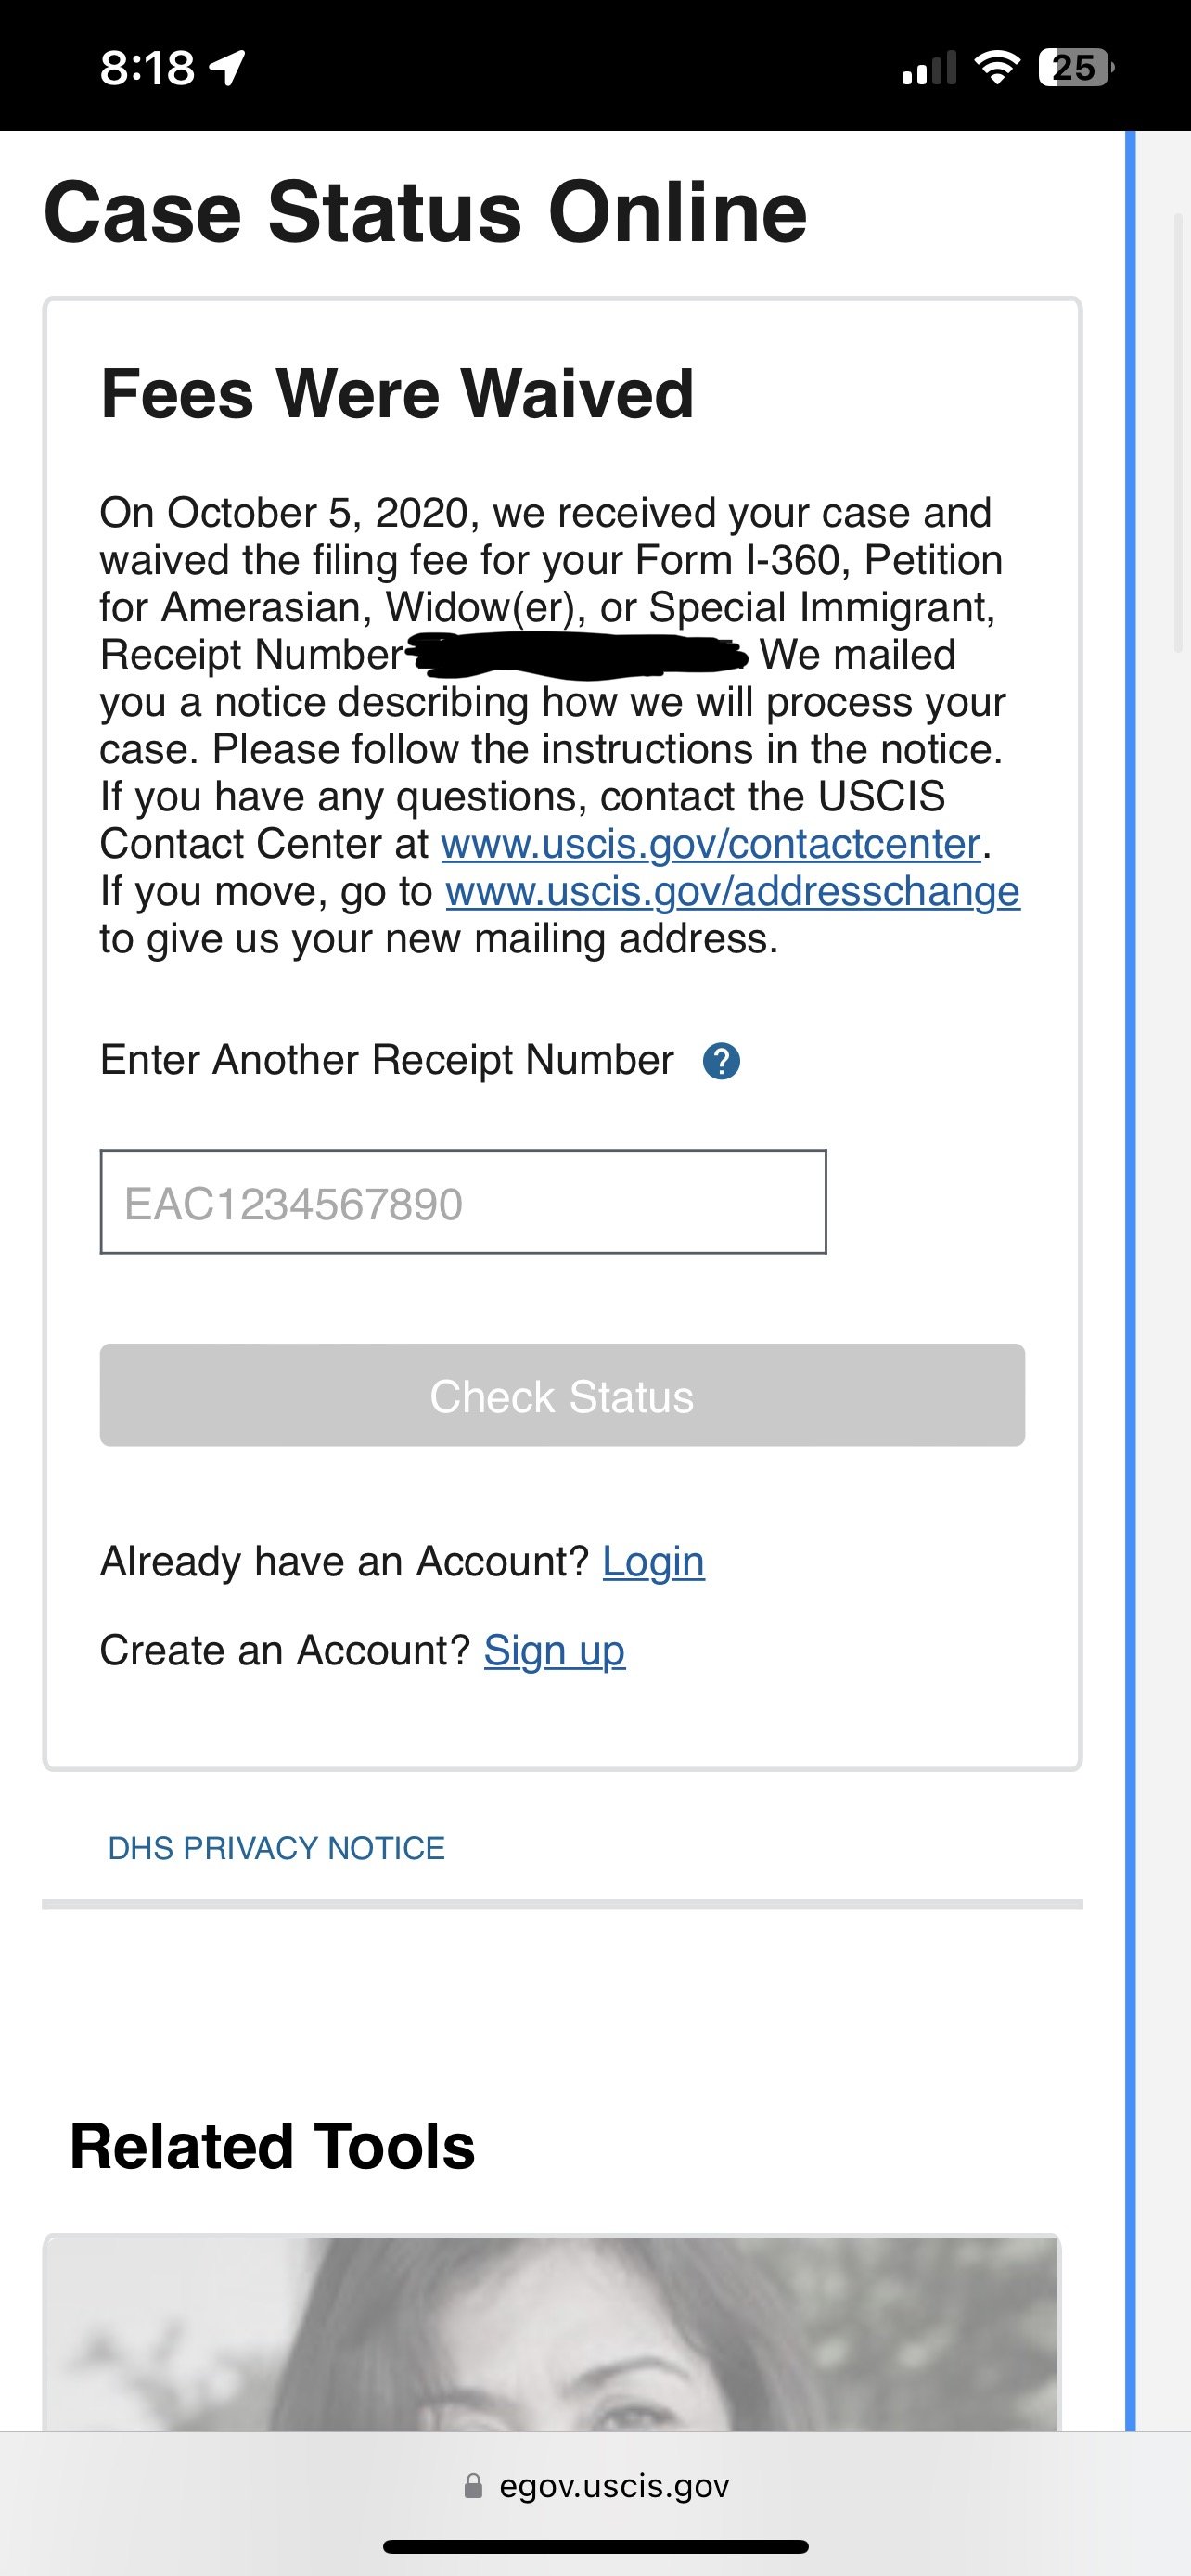This screenshot has width=1191, height=2576.
Task: Tap the Related Tools photo thumbnail
Action: [x=551, y=2332]
